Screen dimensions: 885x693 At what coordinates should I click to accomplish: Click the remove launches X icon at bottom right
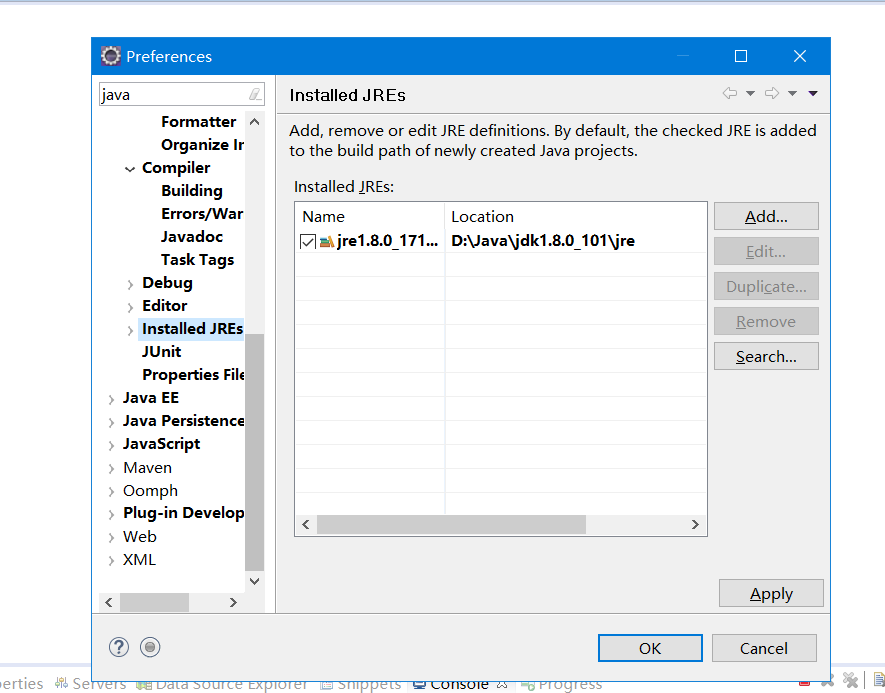(x=850, y=680)
